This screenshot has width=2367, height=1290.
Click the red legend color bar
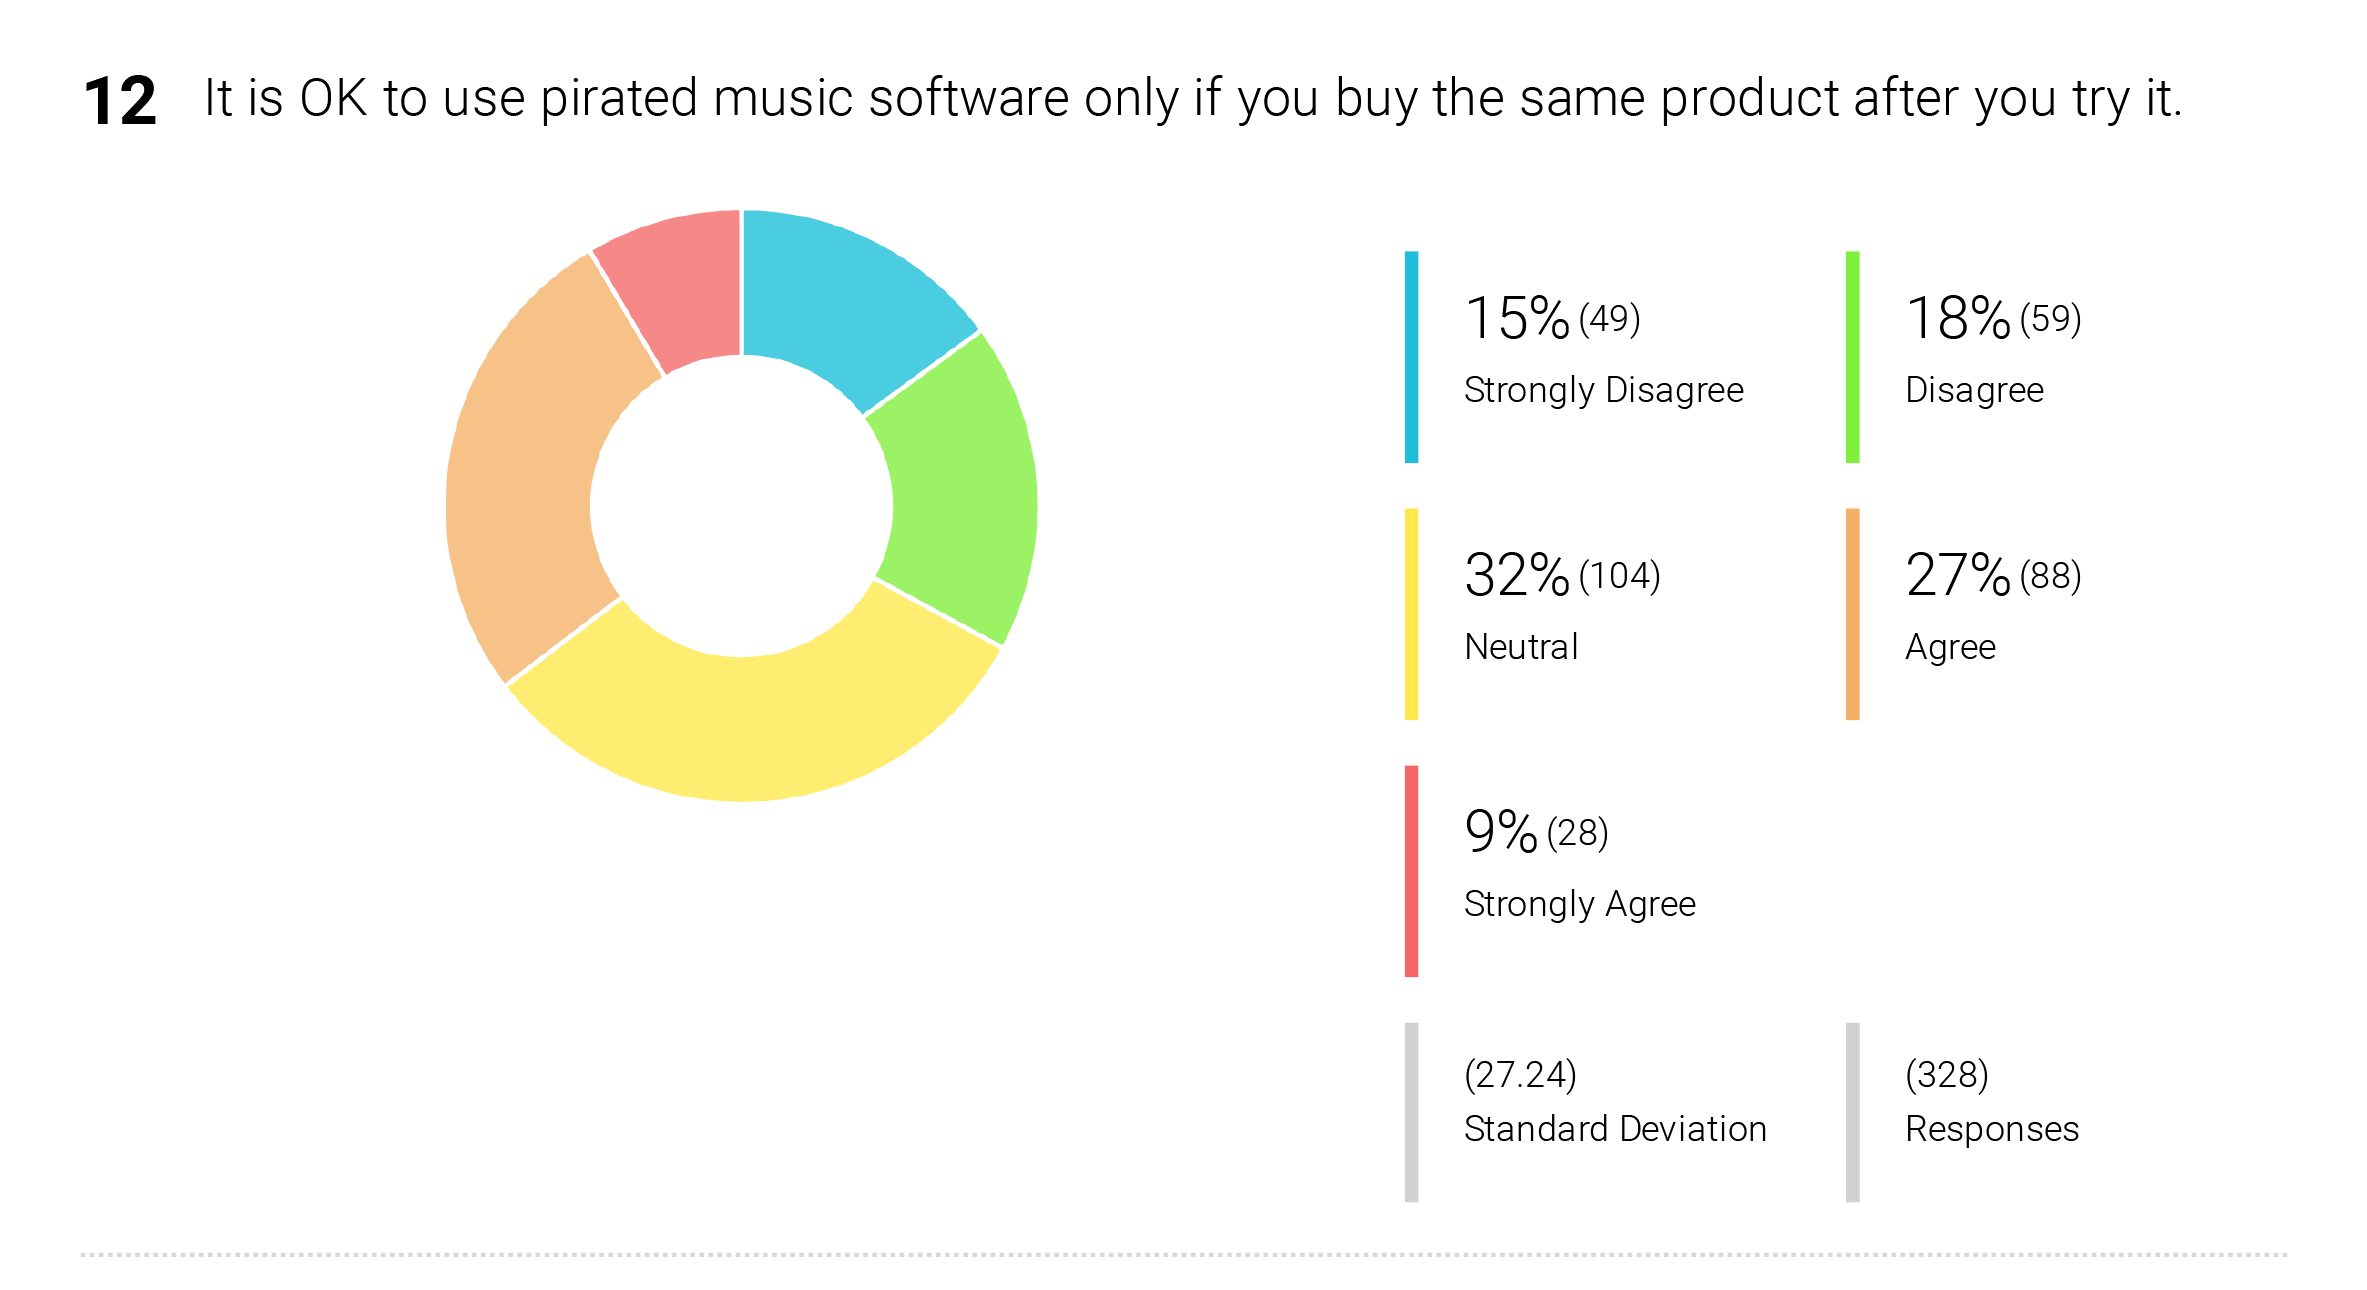[1411, 871]
